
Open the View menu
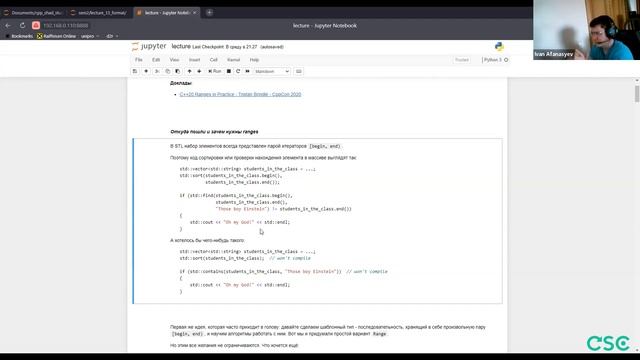174,60
